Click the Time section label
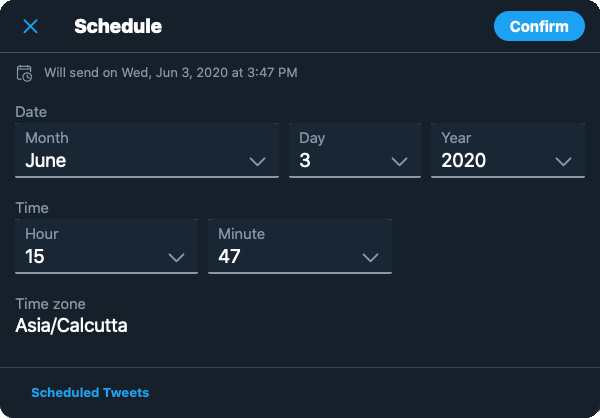This screenshot has width=600, height=418. coord(32,208)
